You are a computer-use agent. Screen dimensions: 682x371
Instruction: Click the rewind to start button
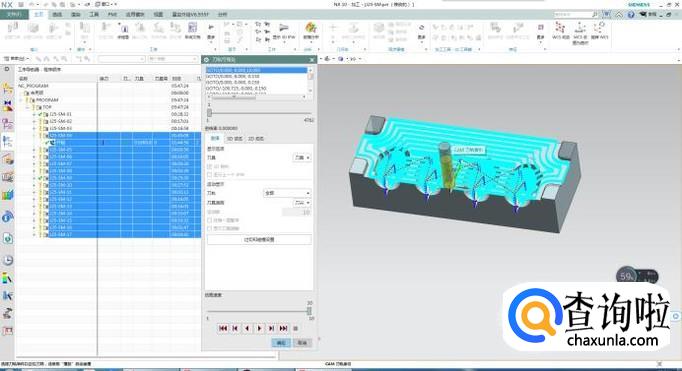(223, 328)
